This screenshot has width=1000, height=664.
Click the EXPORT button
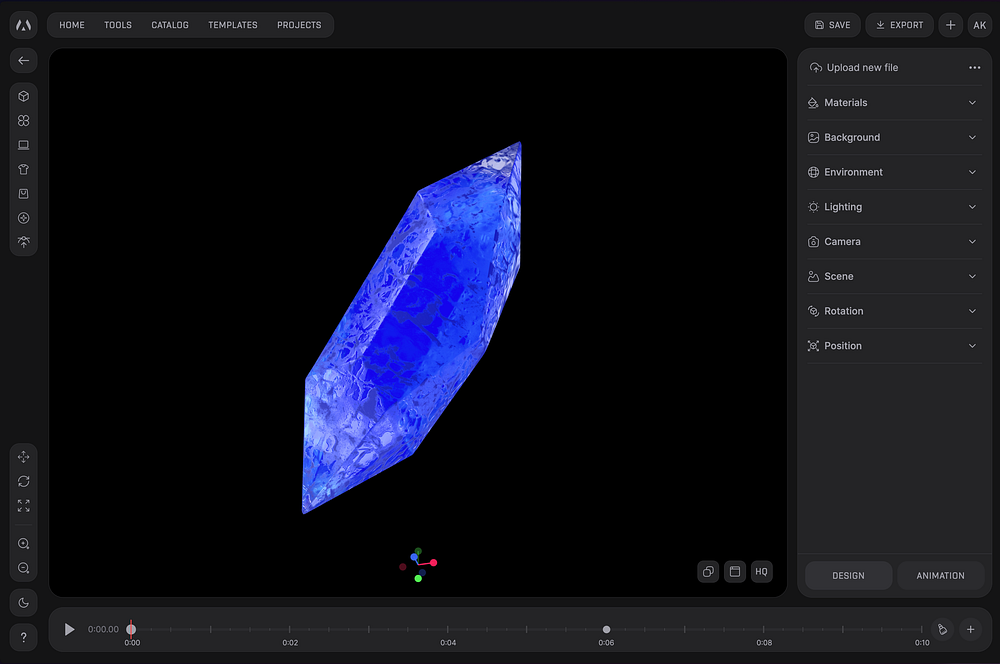click(899, 25)
